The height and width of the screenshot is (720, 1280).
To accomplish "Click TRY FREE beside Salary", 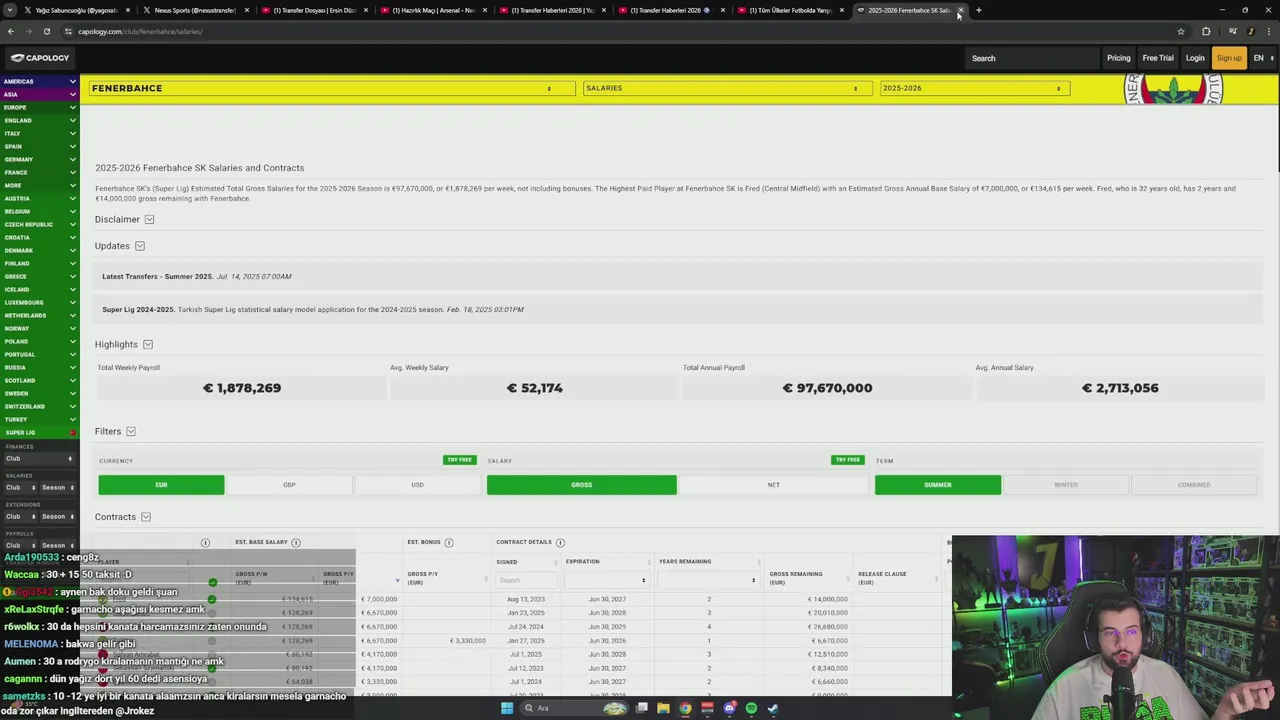I will [x=847, y=460].
